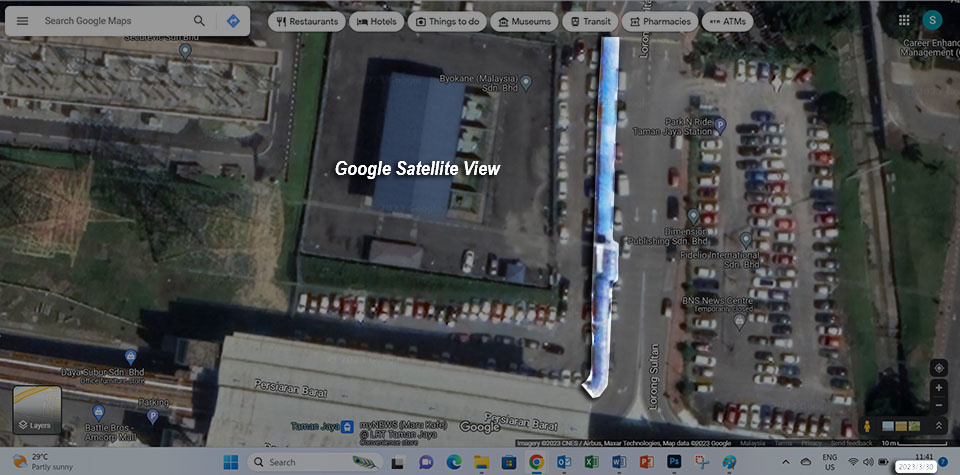The image size is (960, 475).
Task: Open the Google Maps hamburger menu
Action: [x=22, y=21]
